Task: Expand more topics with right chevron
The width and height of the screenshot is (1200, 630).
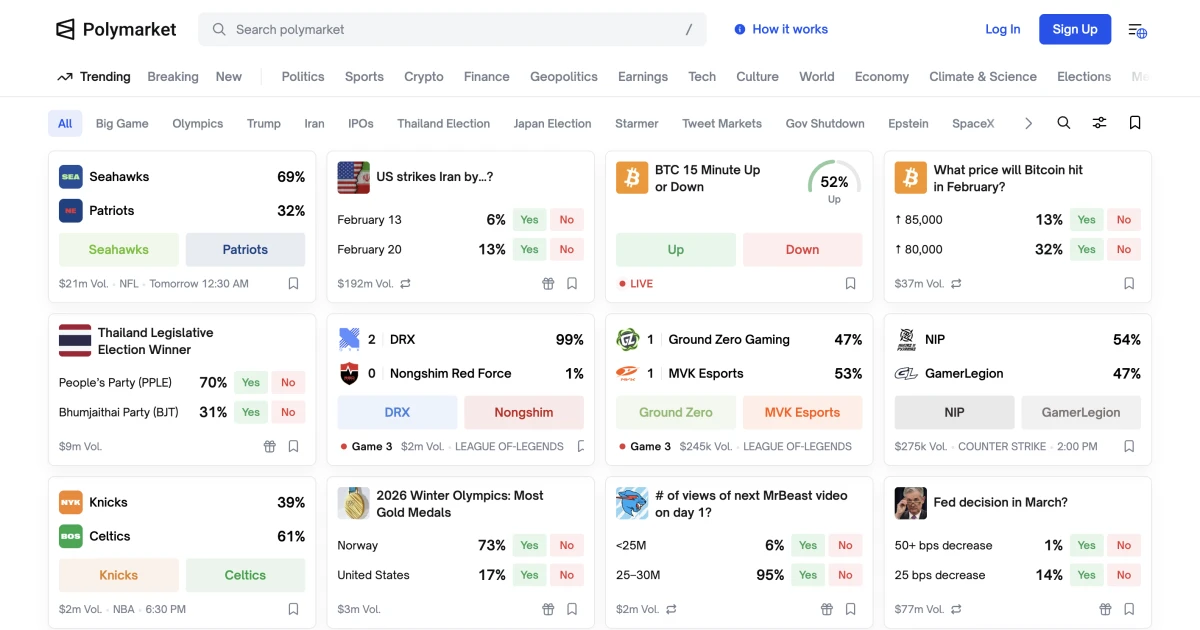Action: point(1028,124)
